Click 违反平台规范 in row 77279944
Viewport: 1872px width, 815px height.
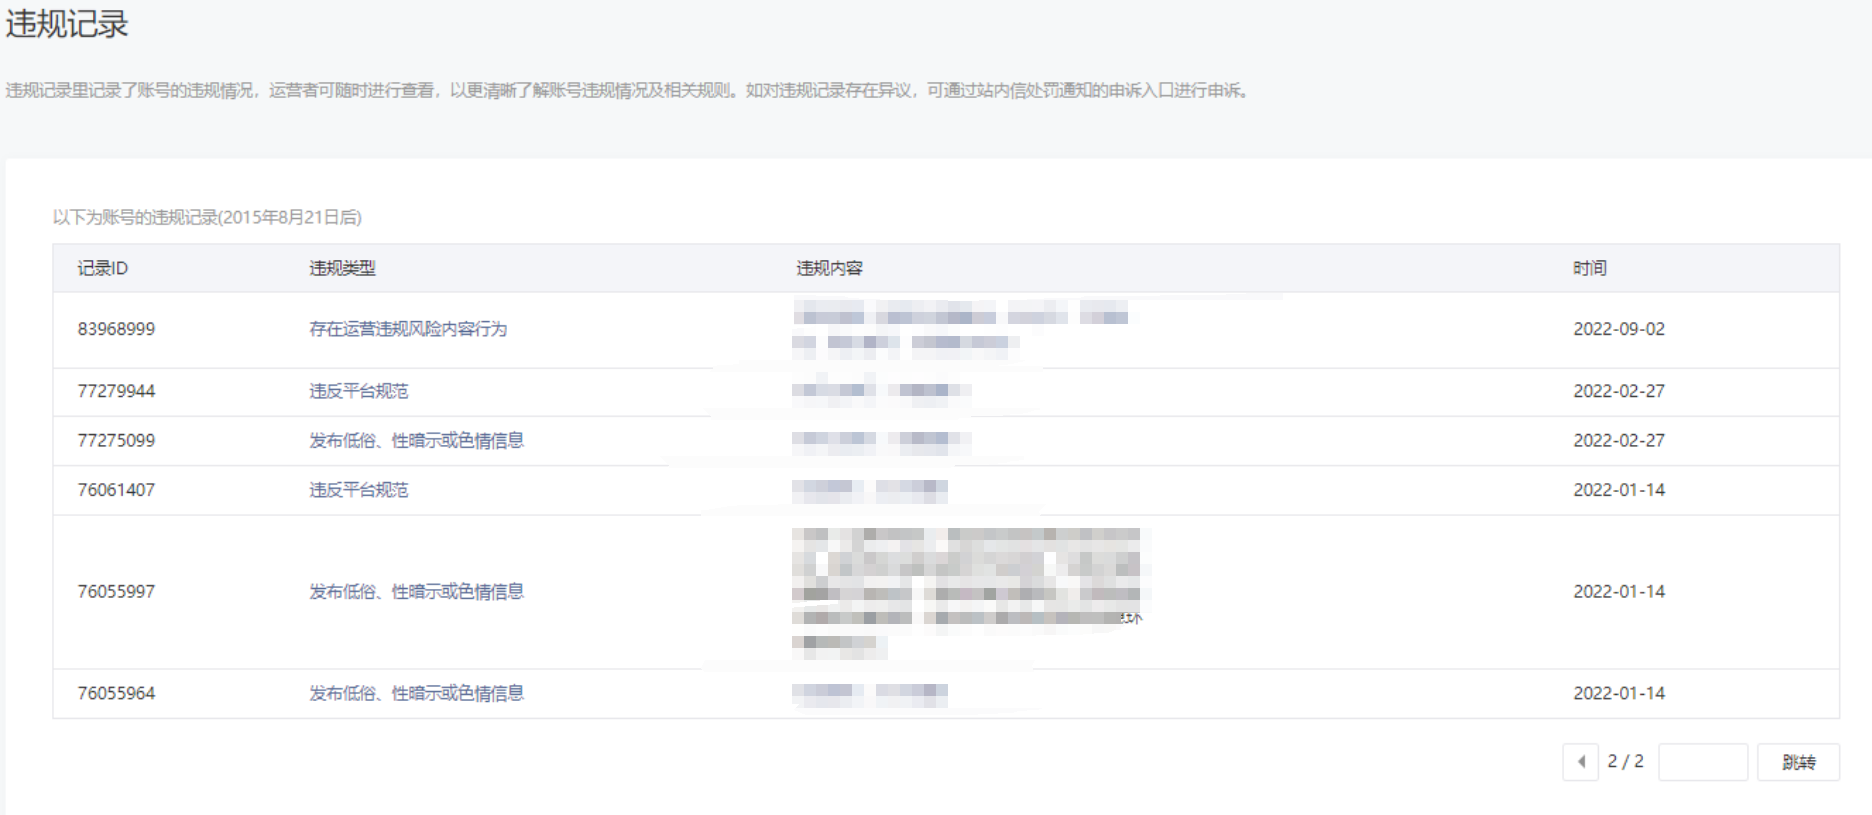coord(358,391)
